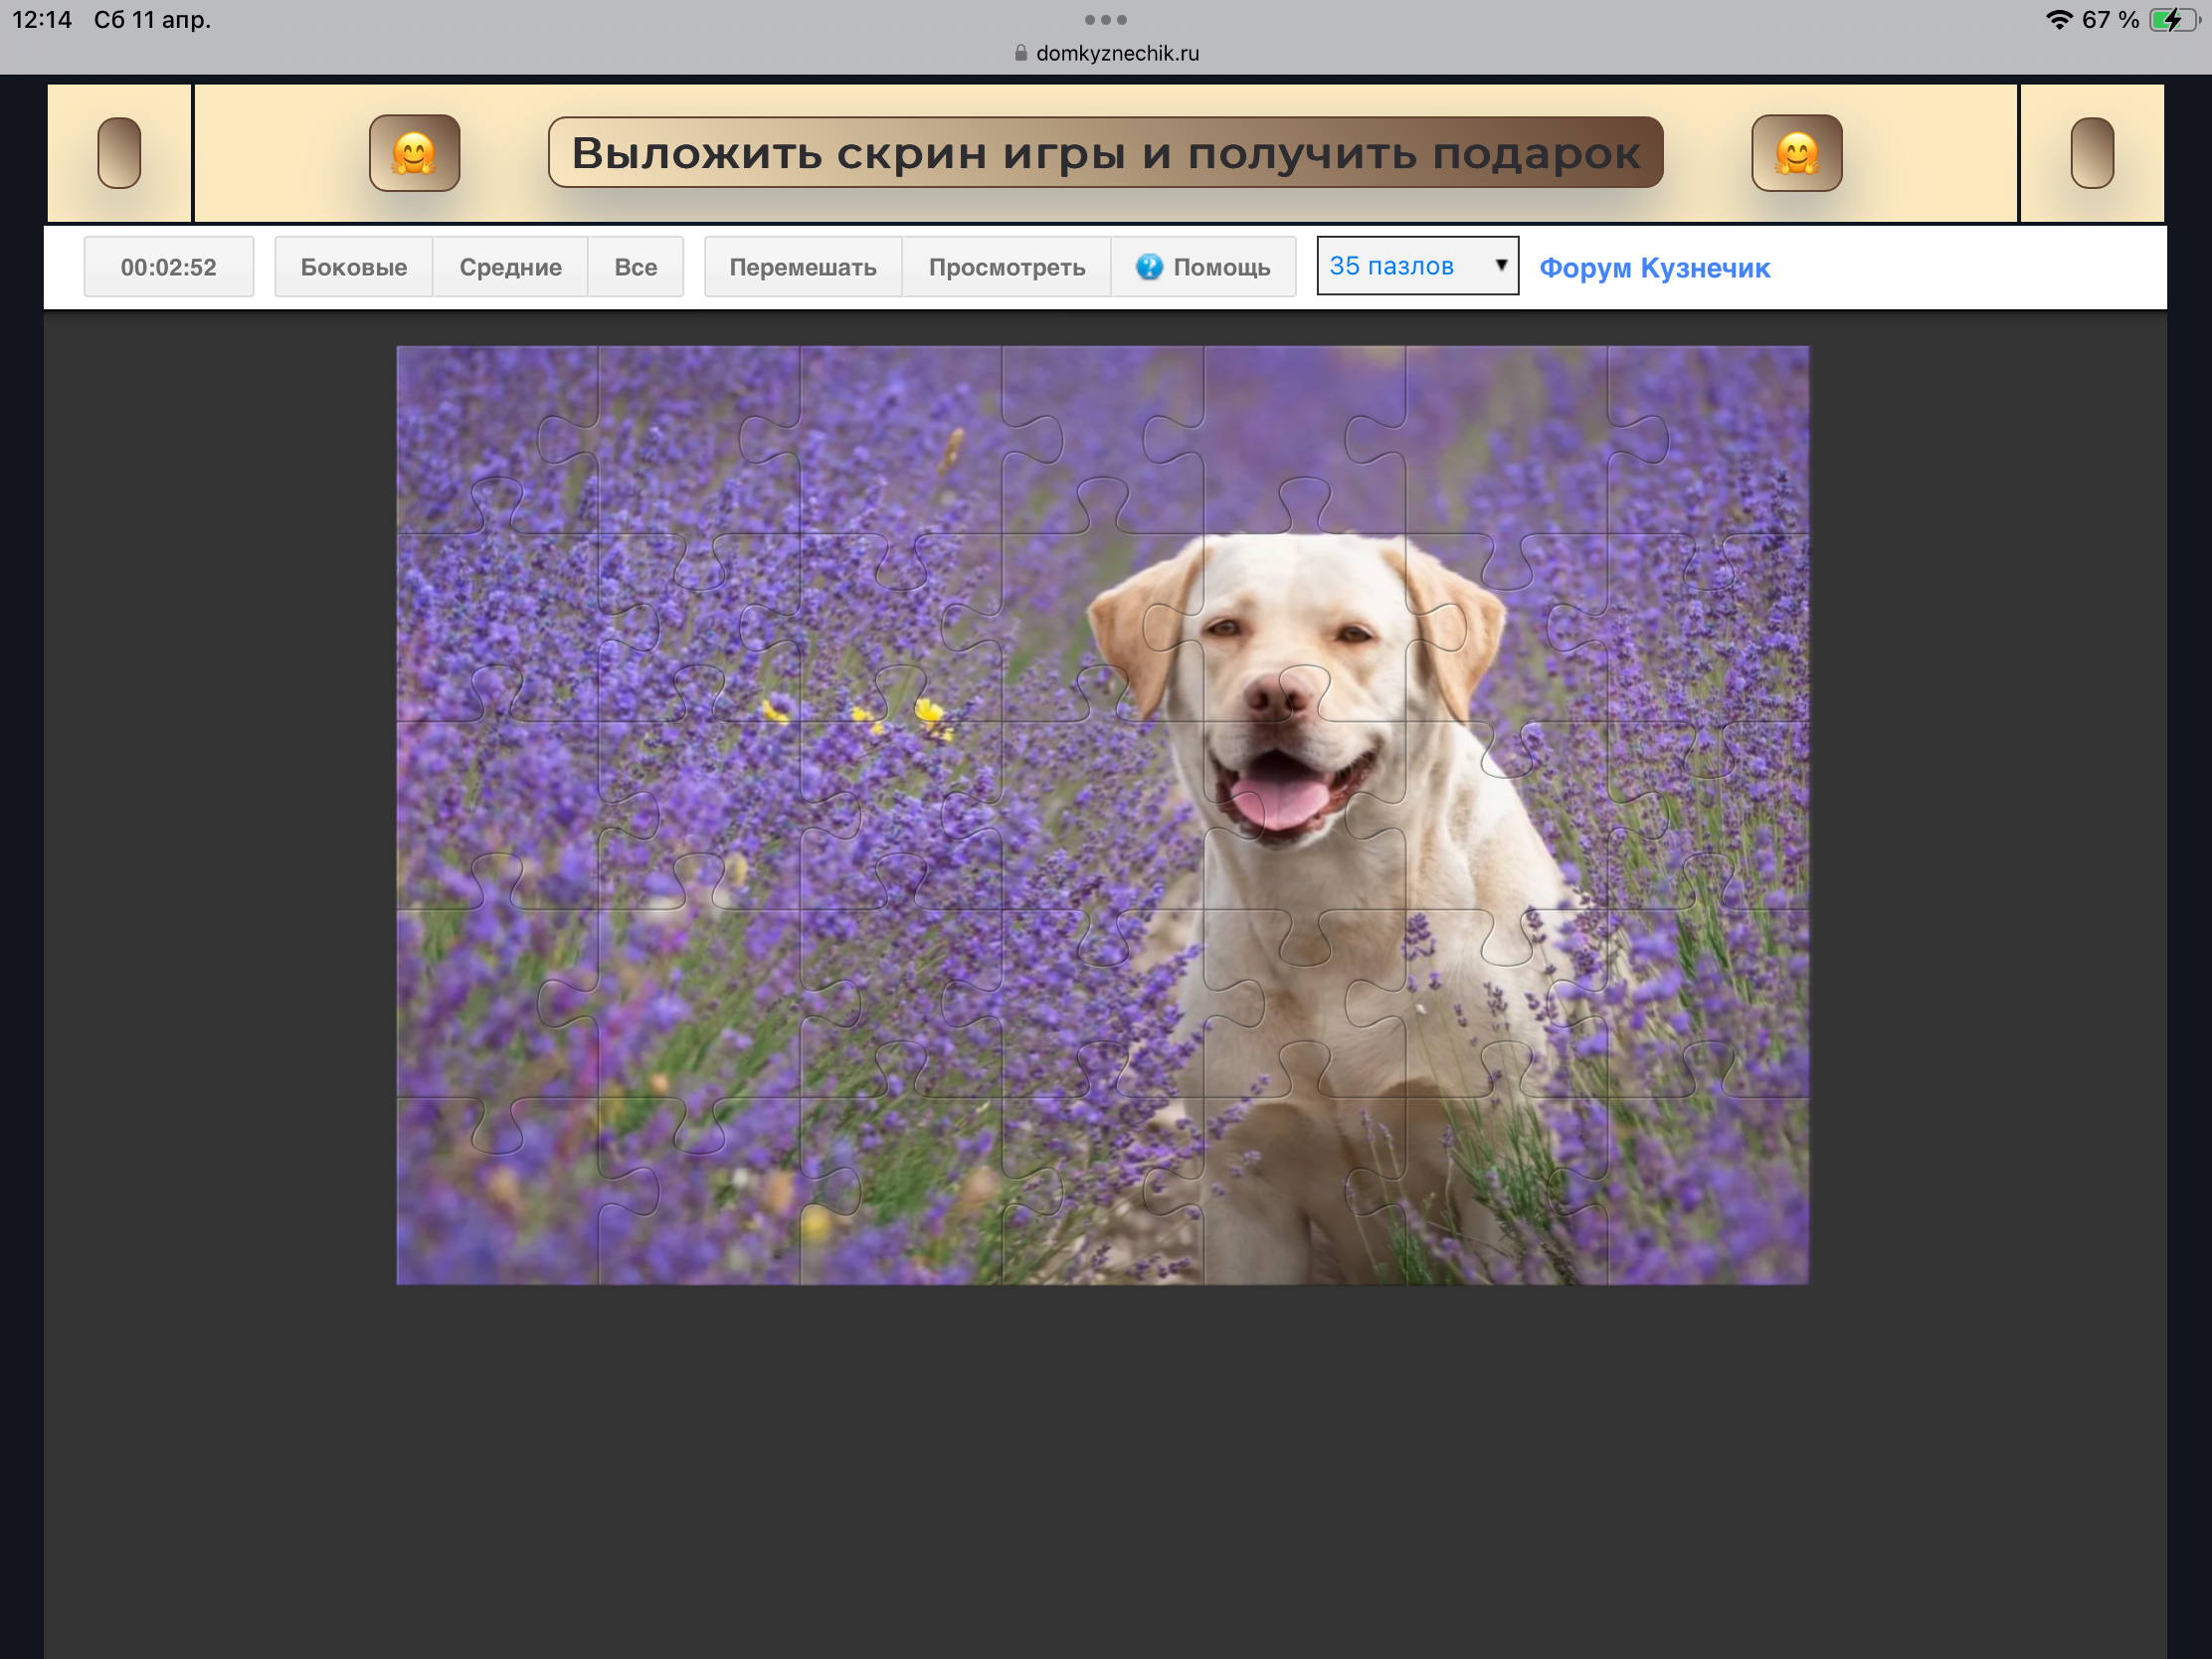Click the right hugging face emoji button
This screenshot has width=2212, height=1659.
click(1796, 153)
